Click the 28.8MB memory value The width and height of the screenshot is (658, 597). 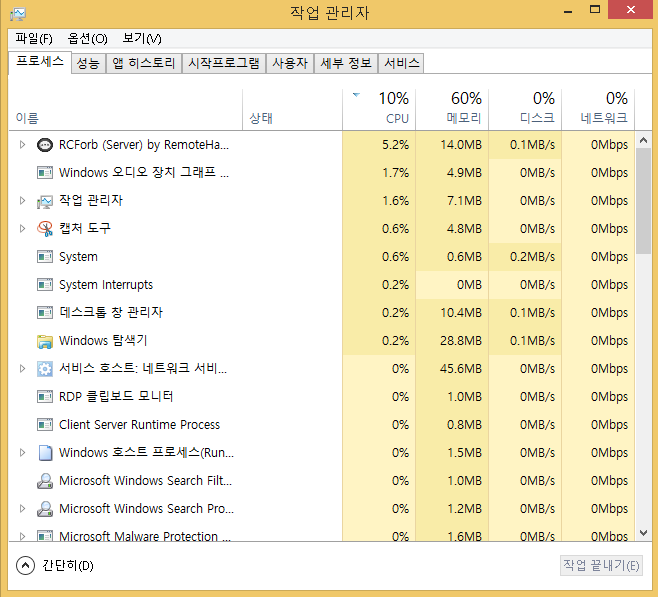[x=461, y=341]
